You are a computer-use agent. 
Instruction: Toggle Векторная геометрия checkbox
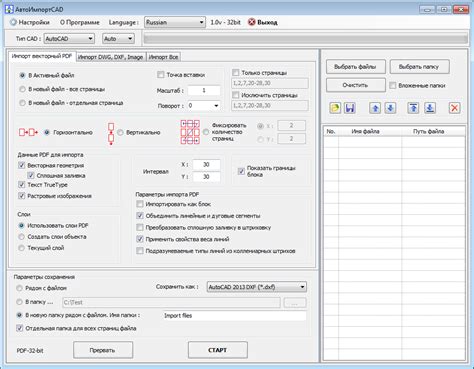(x=22, y=165)
